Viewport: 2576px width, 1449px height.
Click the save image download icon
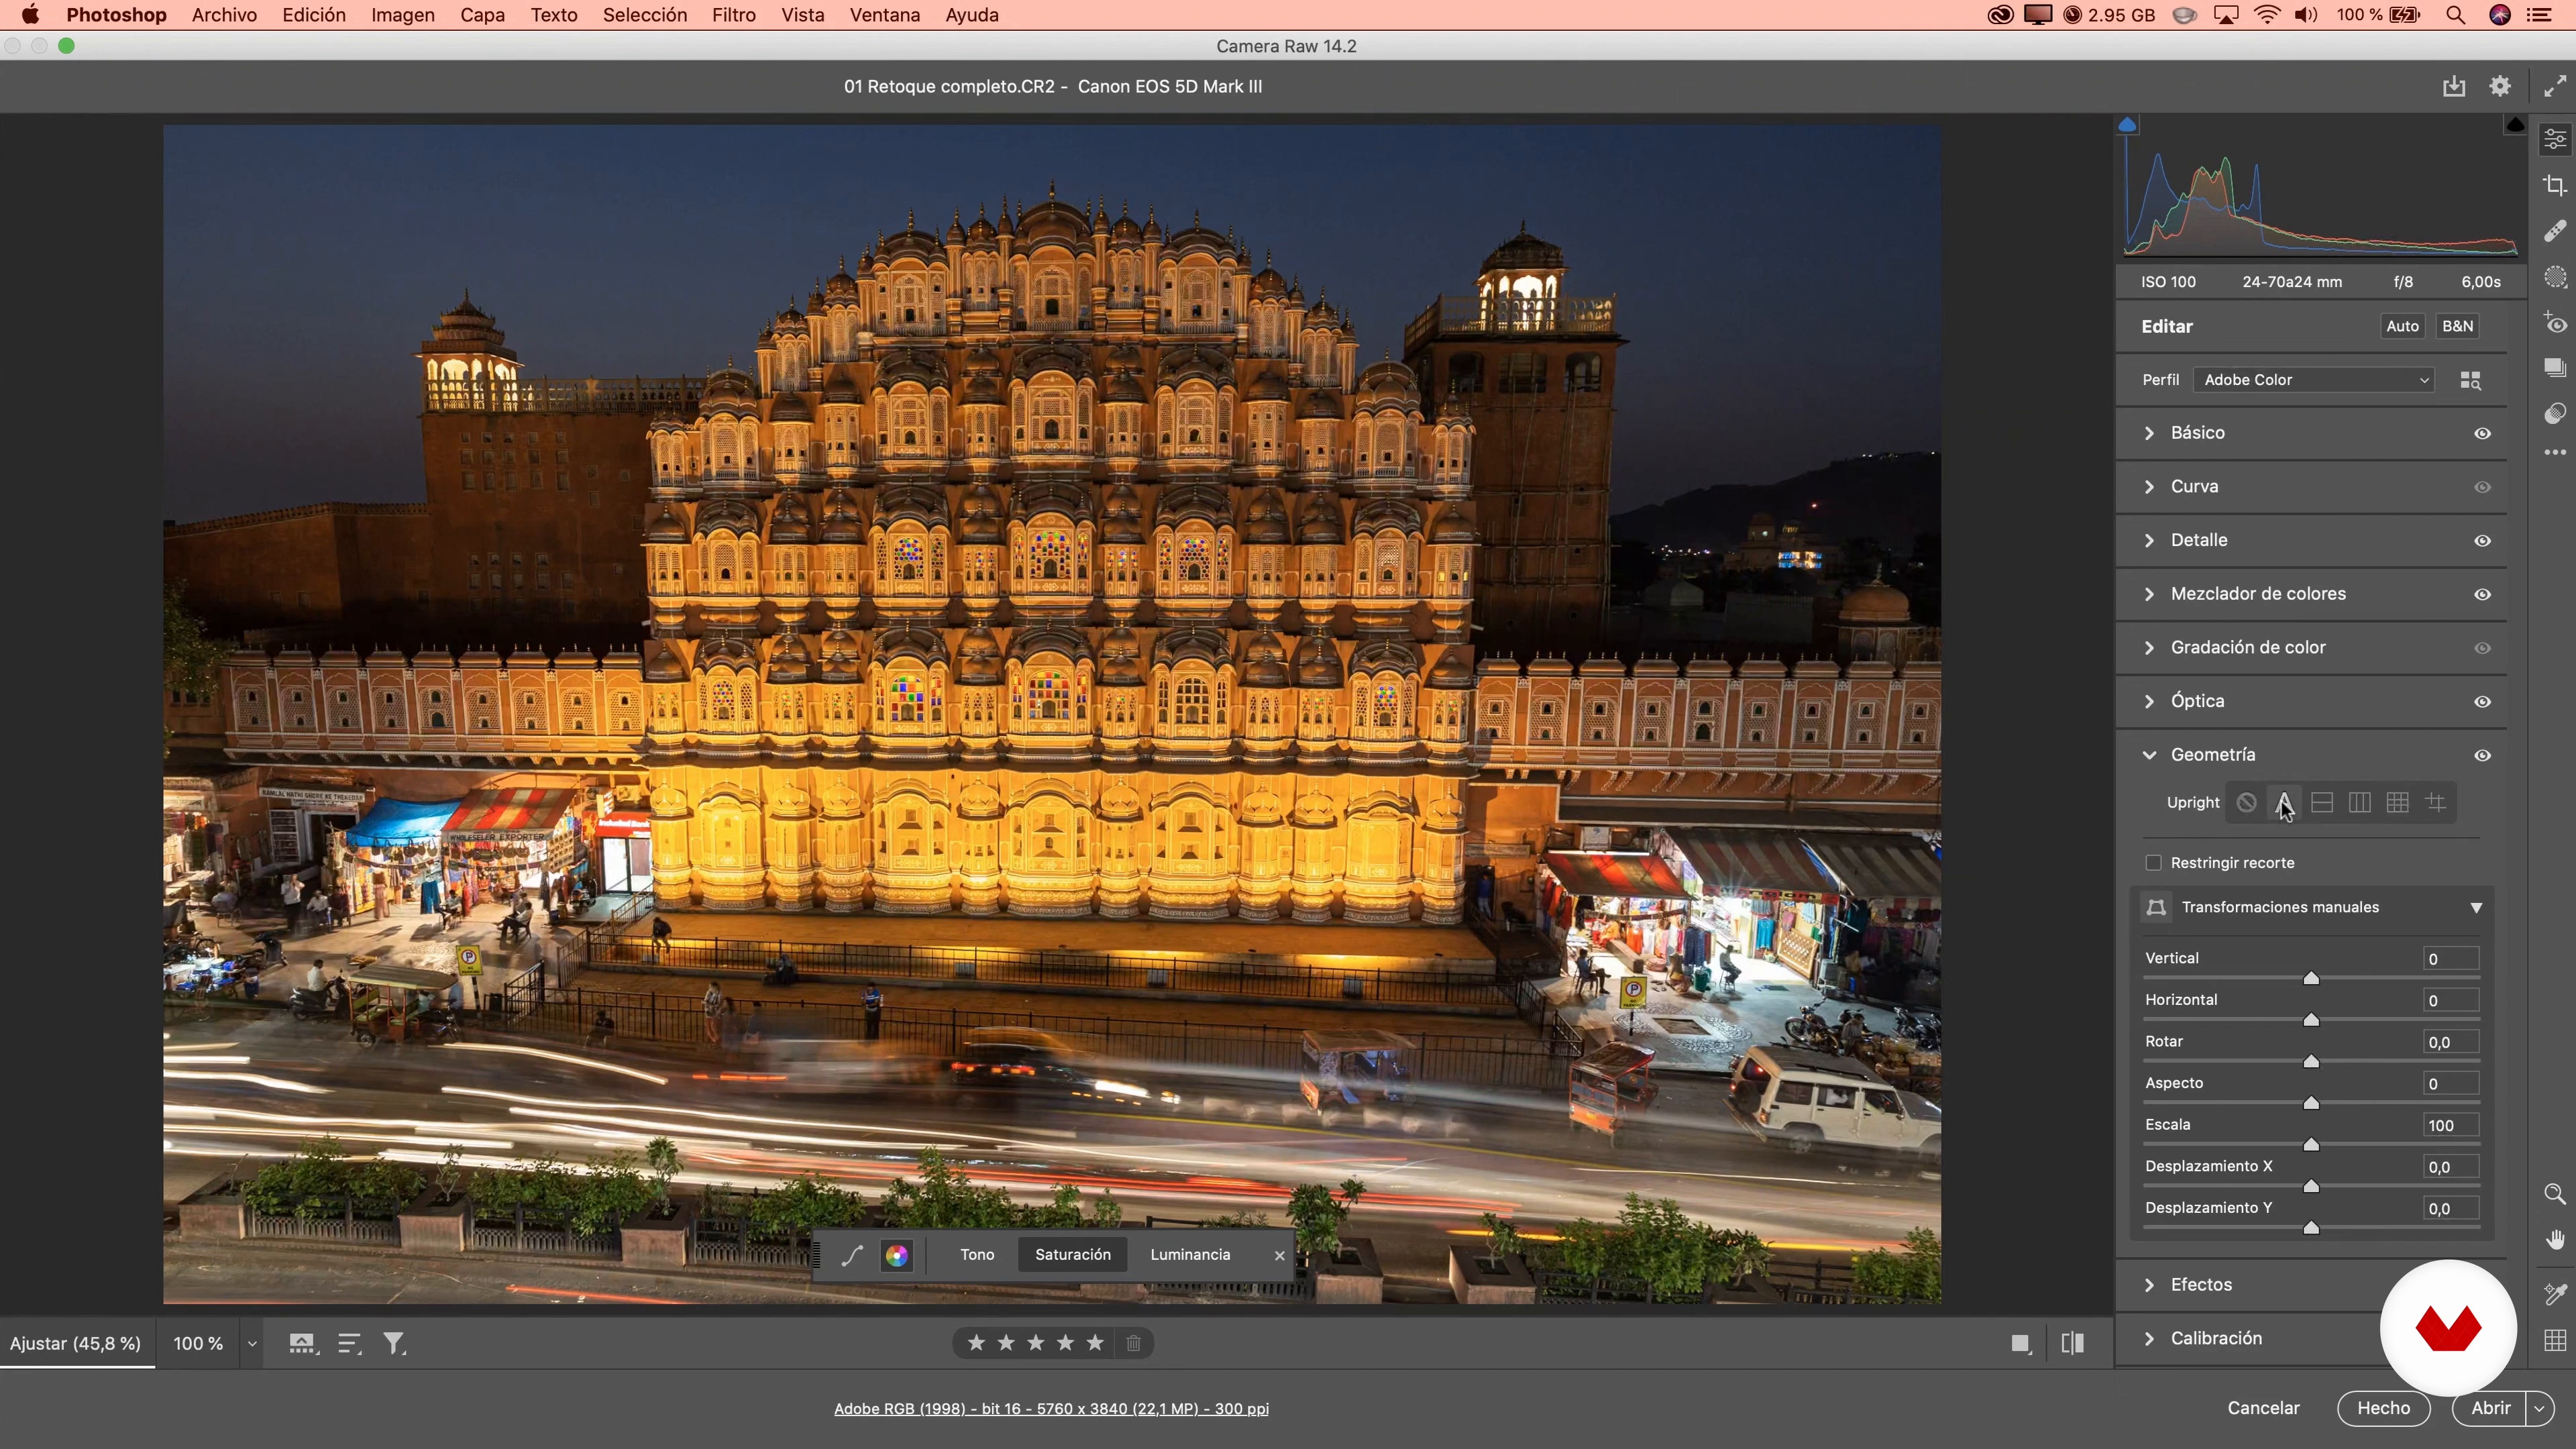tap(2454, 86)
